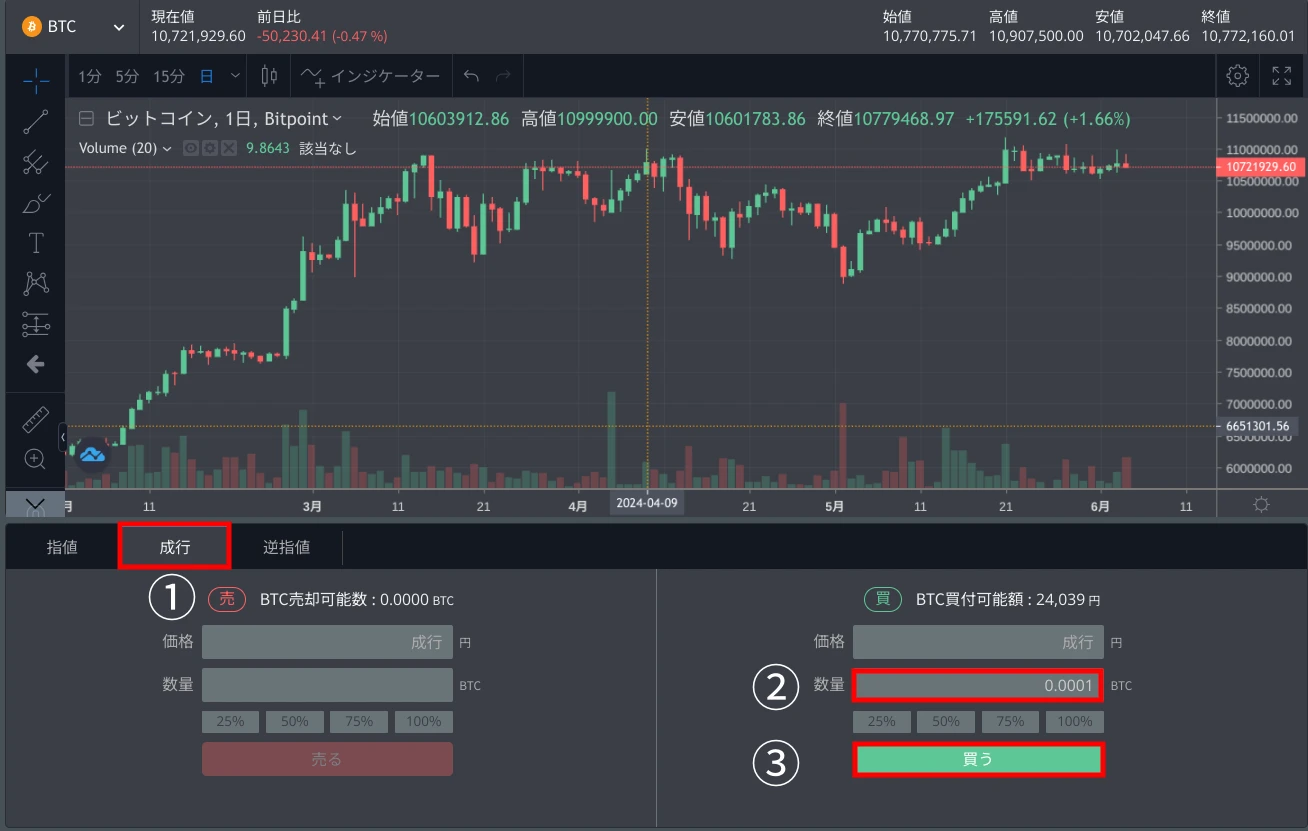Toggle Volume indicator visibility eye
This screenshot has width=1308, height=831.
pos(193,148)
